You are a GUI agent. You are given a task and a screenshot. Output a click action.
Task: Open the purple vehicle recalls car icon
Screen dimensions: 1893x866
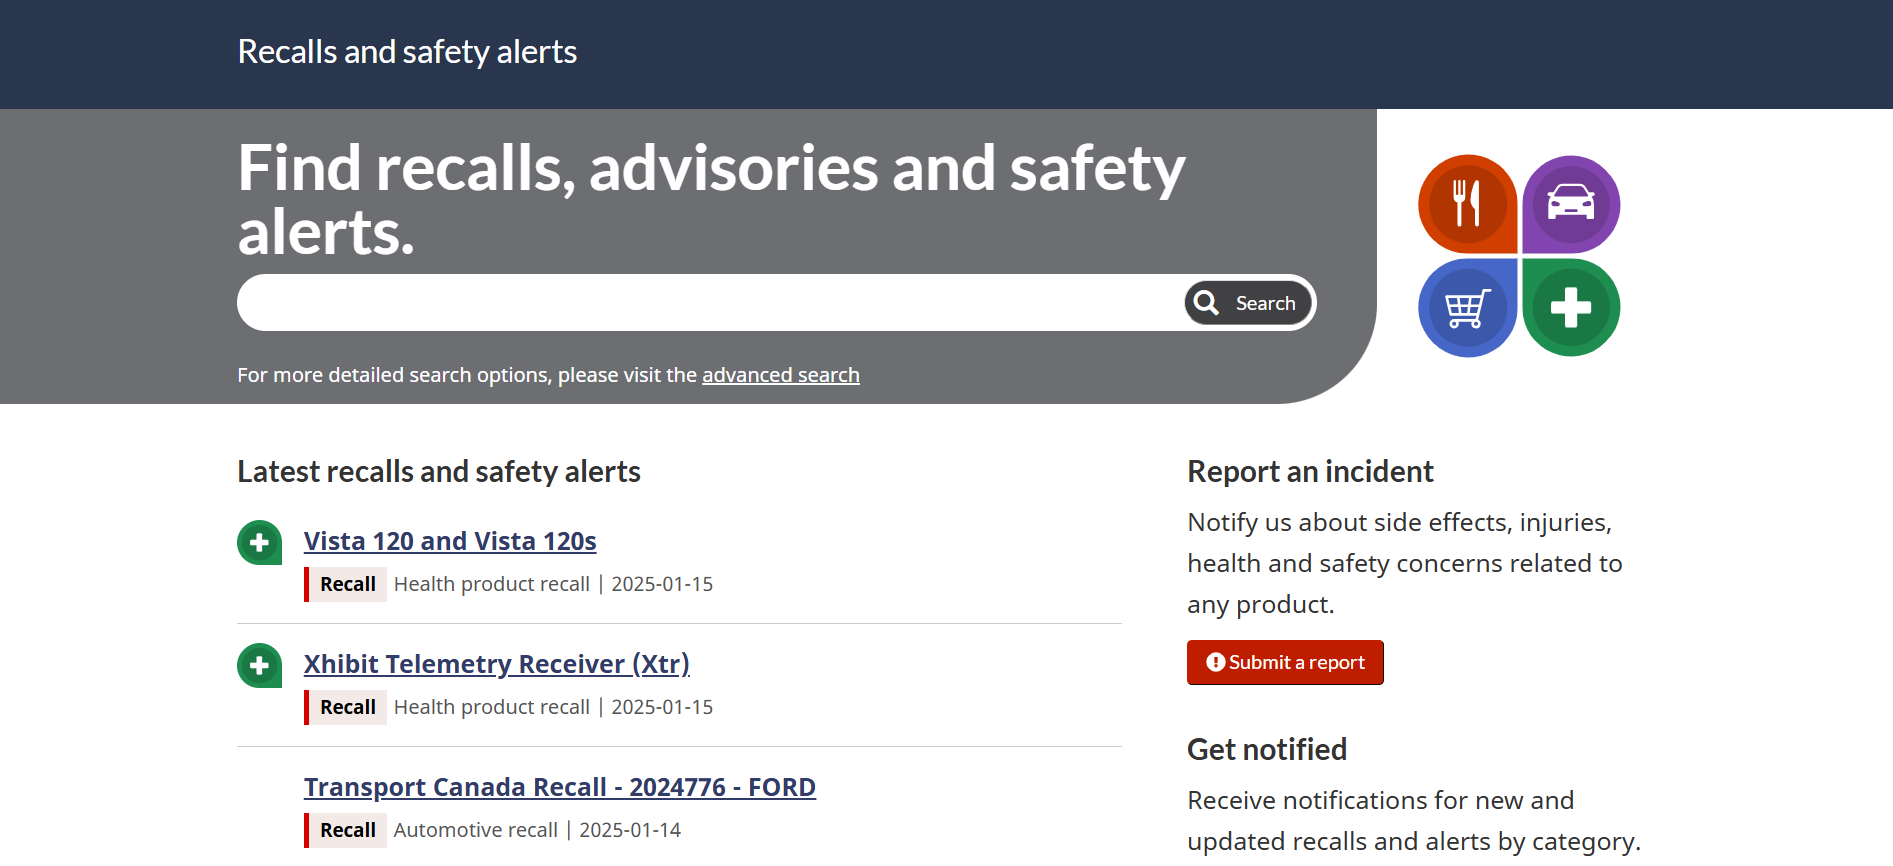1570,204
